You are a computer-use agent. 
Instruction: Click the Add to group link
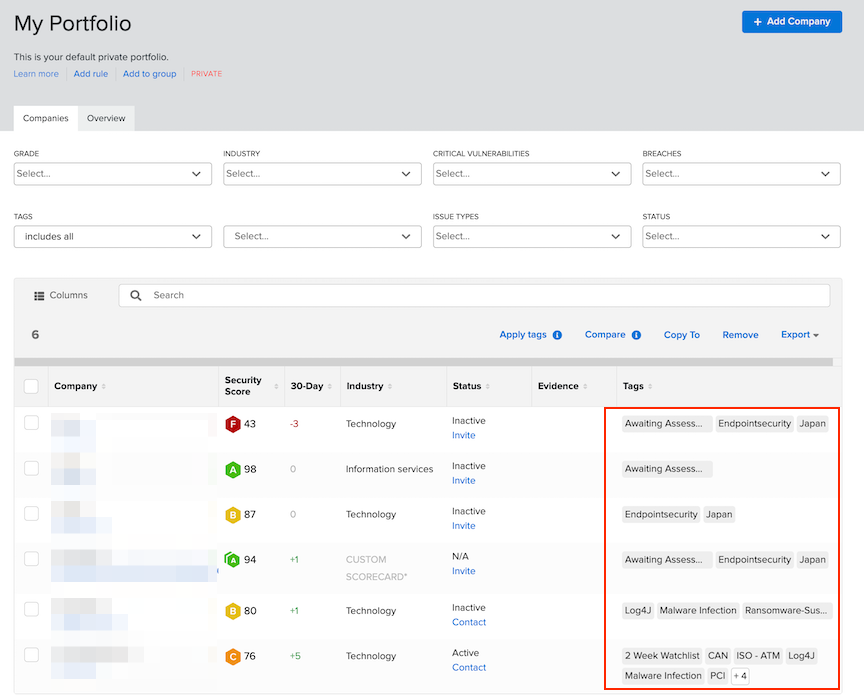point(149,74)
